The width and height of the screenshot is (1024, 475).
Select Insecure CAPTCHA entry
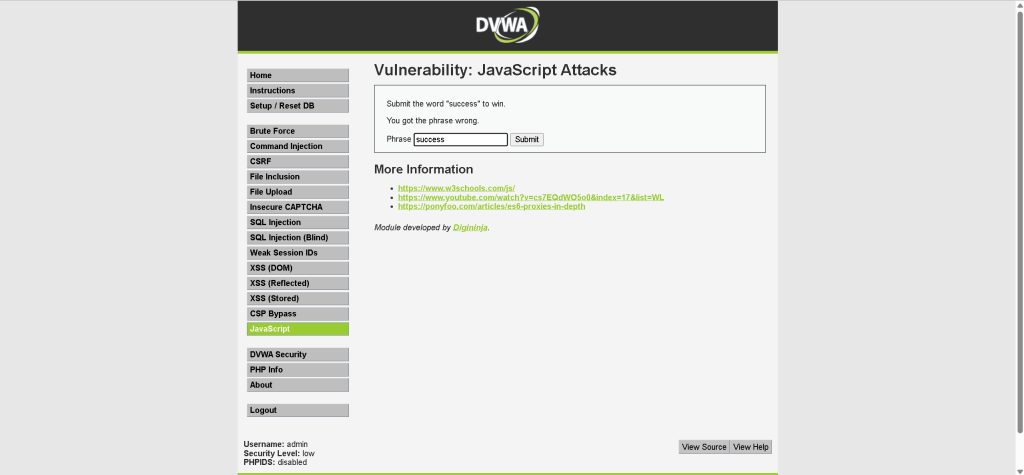click(x=298, y=207)
